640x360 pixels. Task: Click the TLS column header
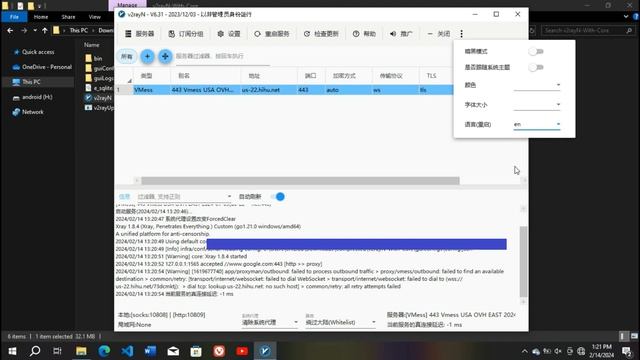[431, 76]
